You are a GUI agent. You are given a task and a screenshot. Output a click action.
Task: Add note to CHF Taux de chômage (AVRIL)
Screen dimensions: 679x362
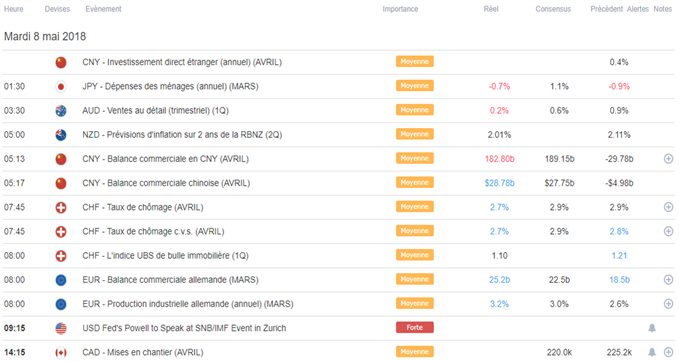point(669,207)
